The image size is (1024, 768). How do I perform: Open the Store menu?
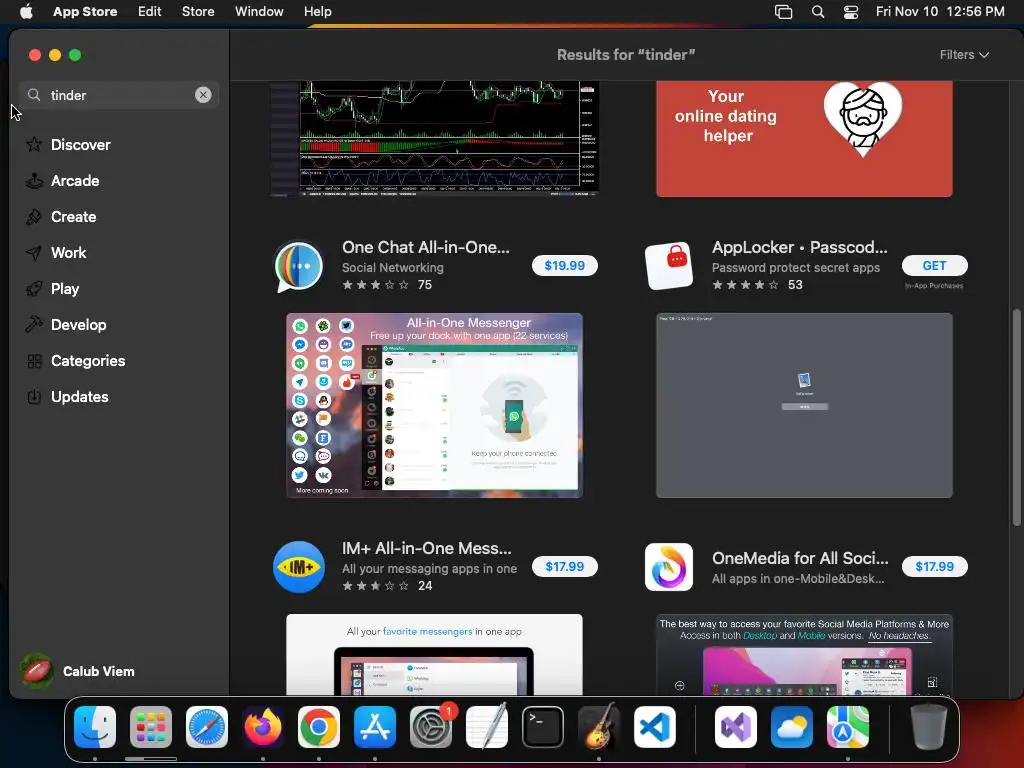[x=198, y=12]
